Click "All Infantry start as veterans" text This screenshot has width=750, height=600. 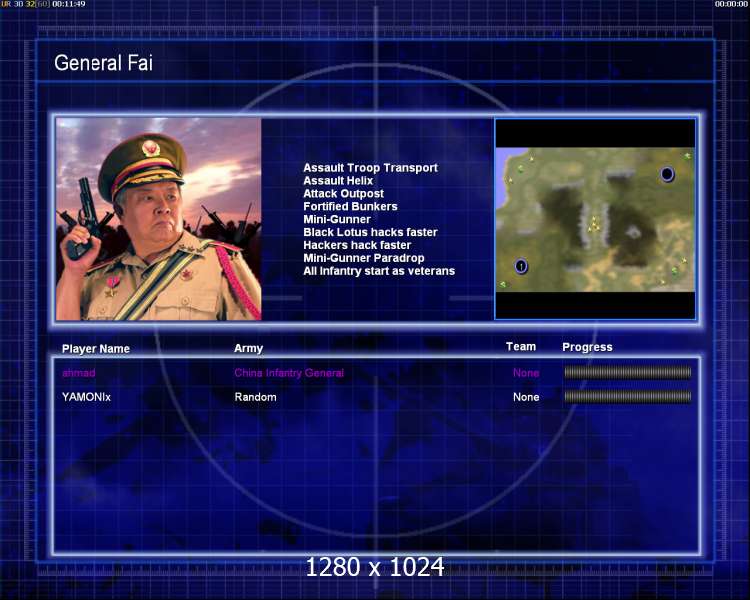[x=379, y=271]
